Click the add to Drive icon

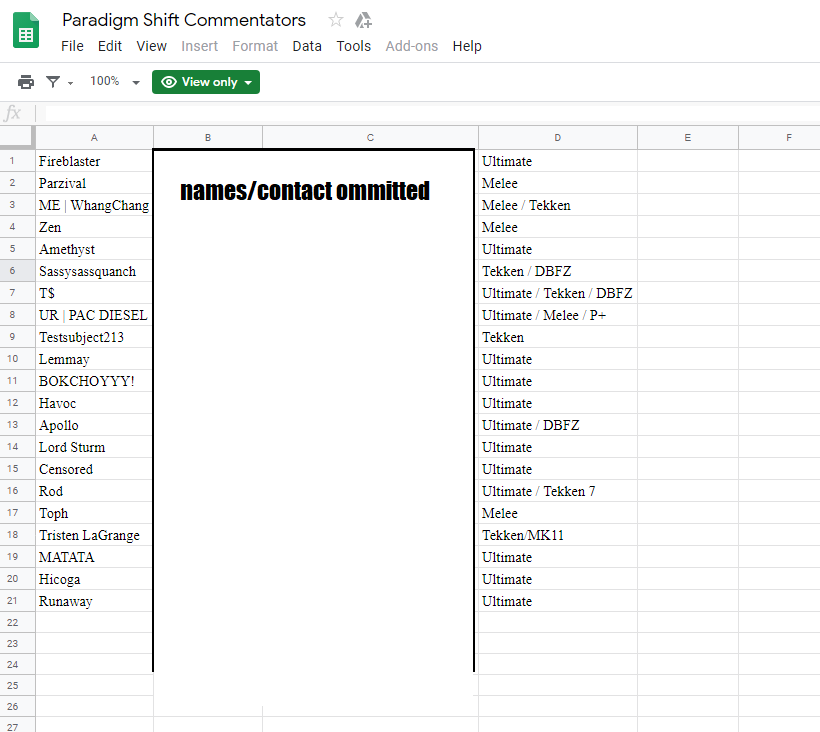point(363,20)
